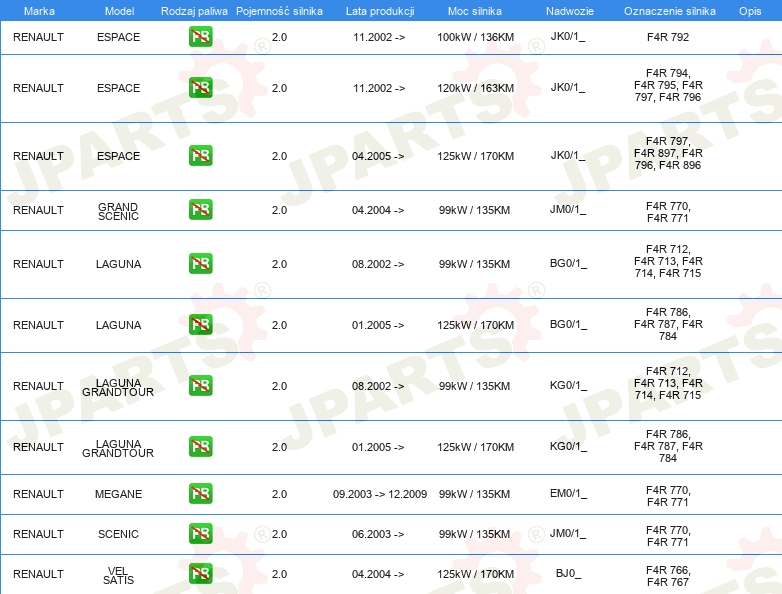The image size is (782, 594).
Task: Click 99kW / 135KM in Megane row
Action: click(474, 494)
